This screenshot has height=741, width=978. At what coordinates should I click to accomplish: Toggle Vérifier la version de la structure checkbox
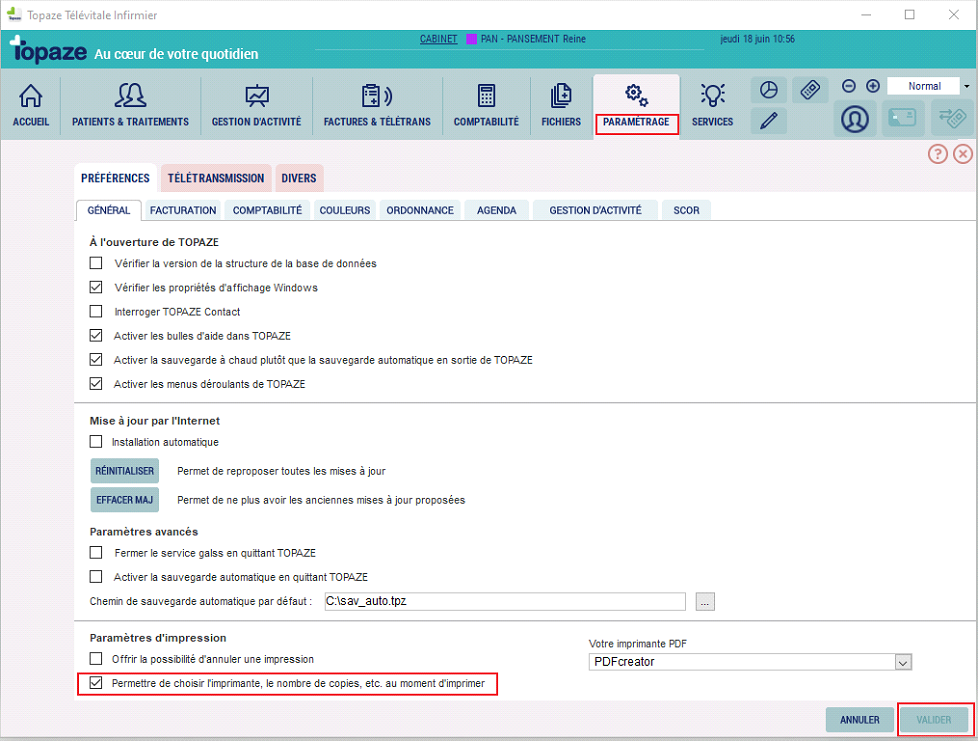(x=95, y=263)
